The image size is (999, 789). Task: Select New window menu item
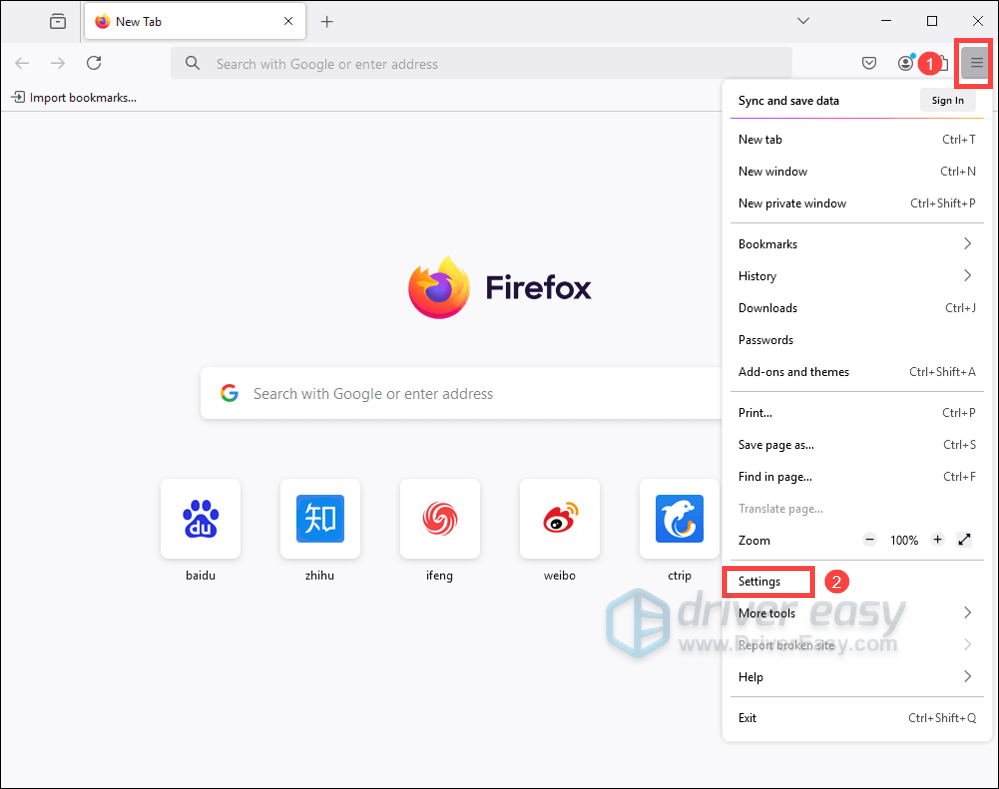click(x=857, y=171)
